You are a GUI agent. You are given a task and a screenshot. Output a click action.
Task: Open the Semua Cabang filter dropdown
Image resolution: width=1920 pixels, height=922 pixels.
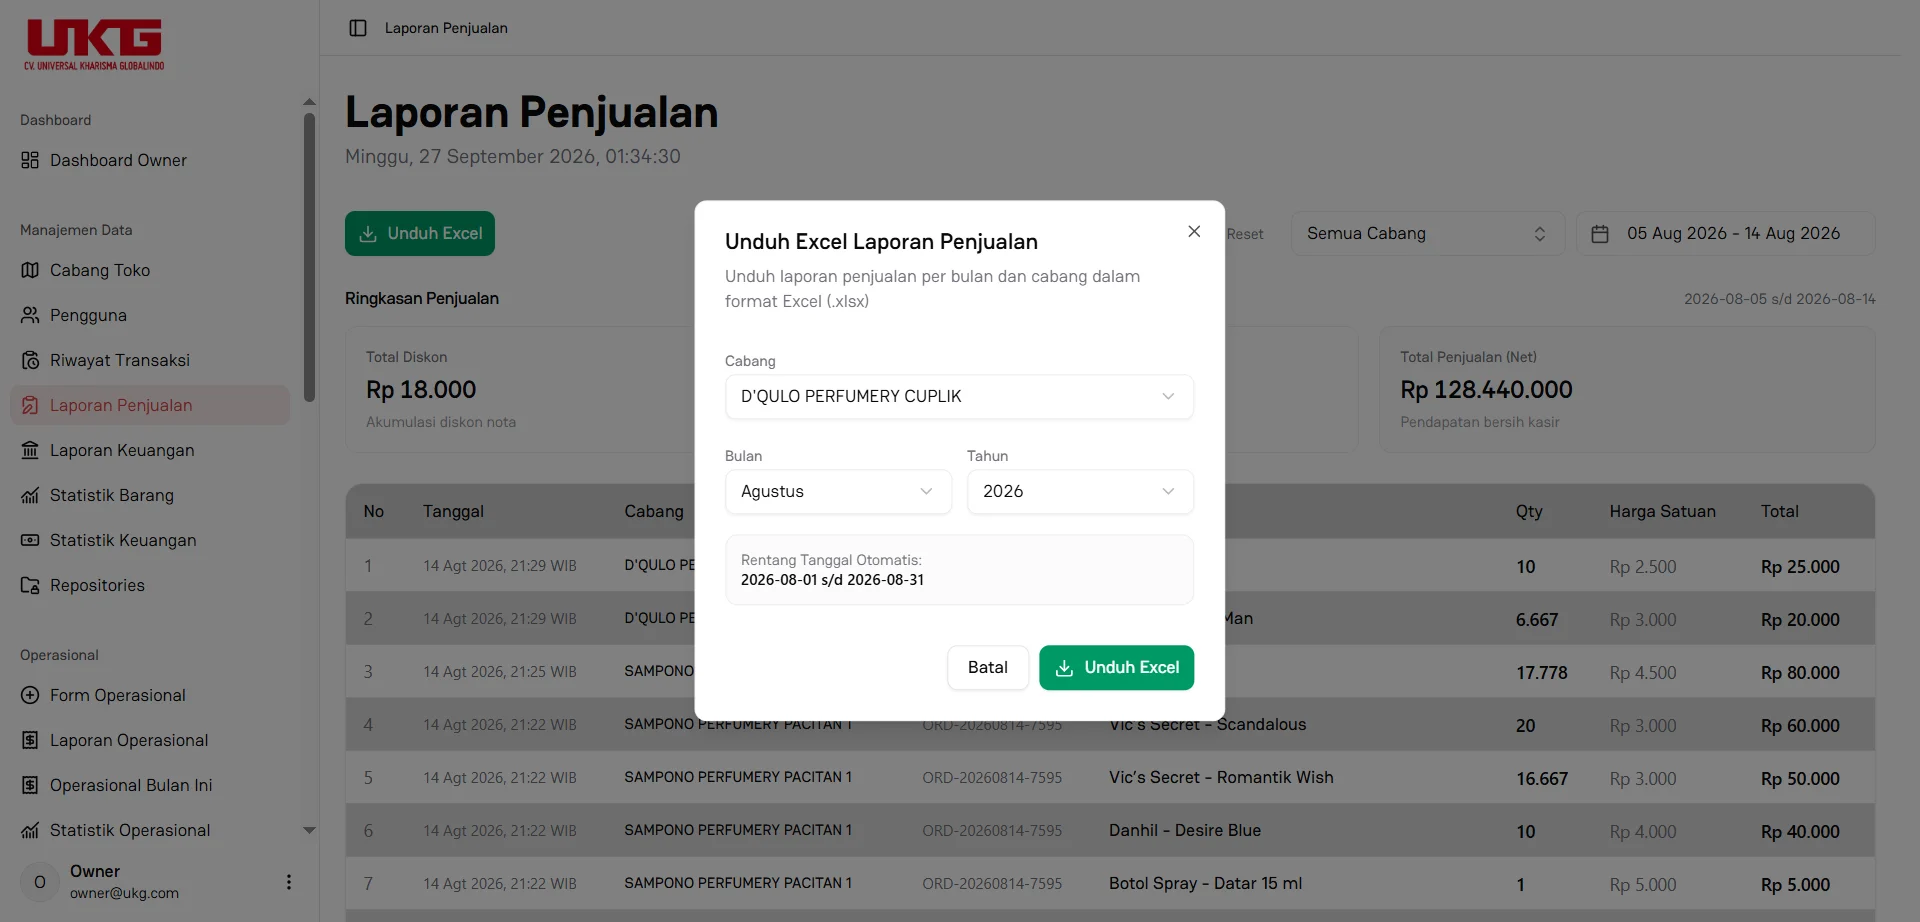tap(1427, 233)
